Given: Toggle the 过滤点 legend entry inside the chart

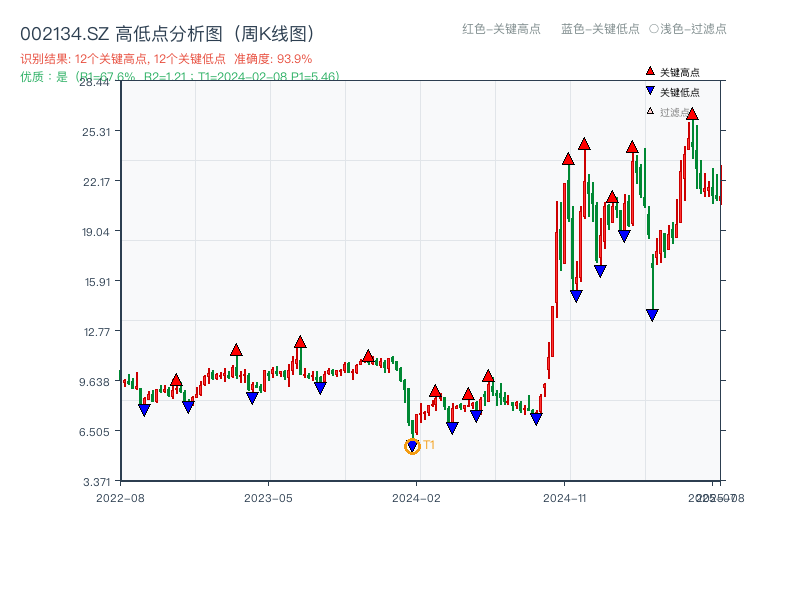Looking at the screenshot, I should tap(667, 112).
